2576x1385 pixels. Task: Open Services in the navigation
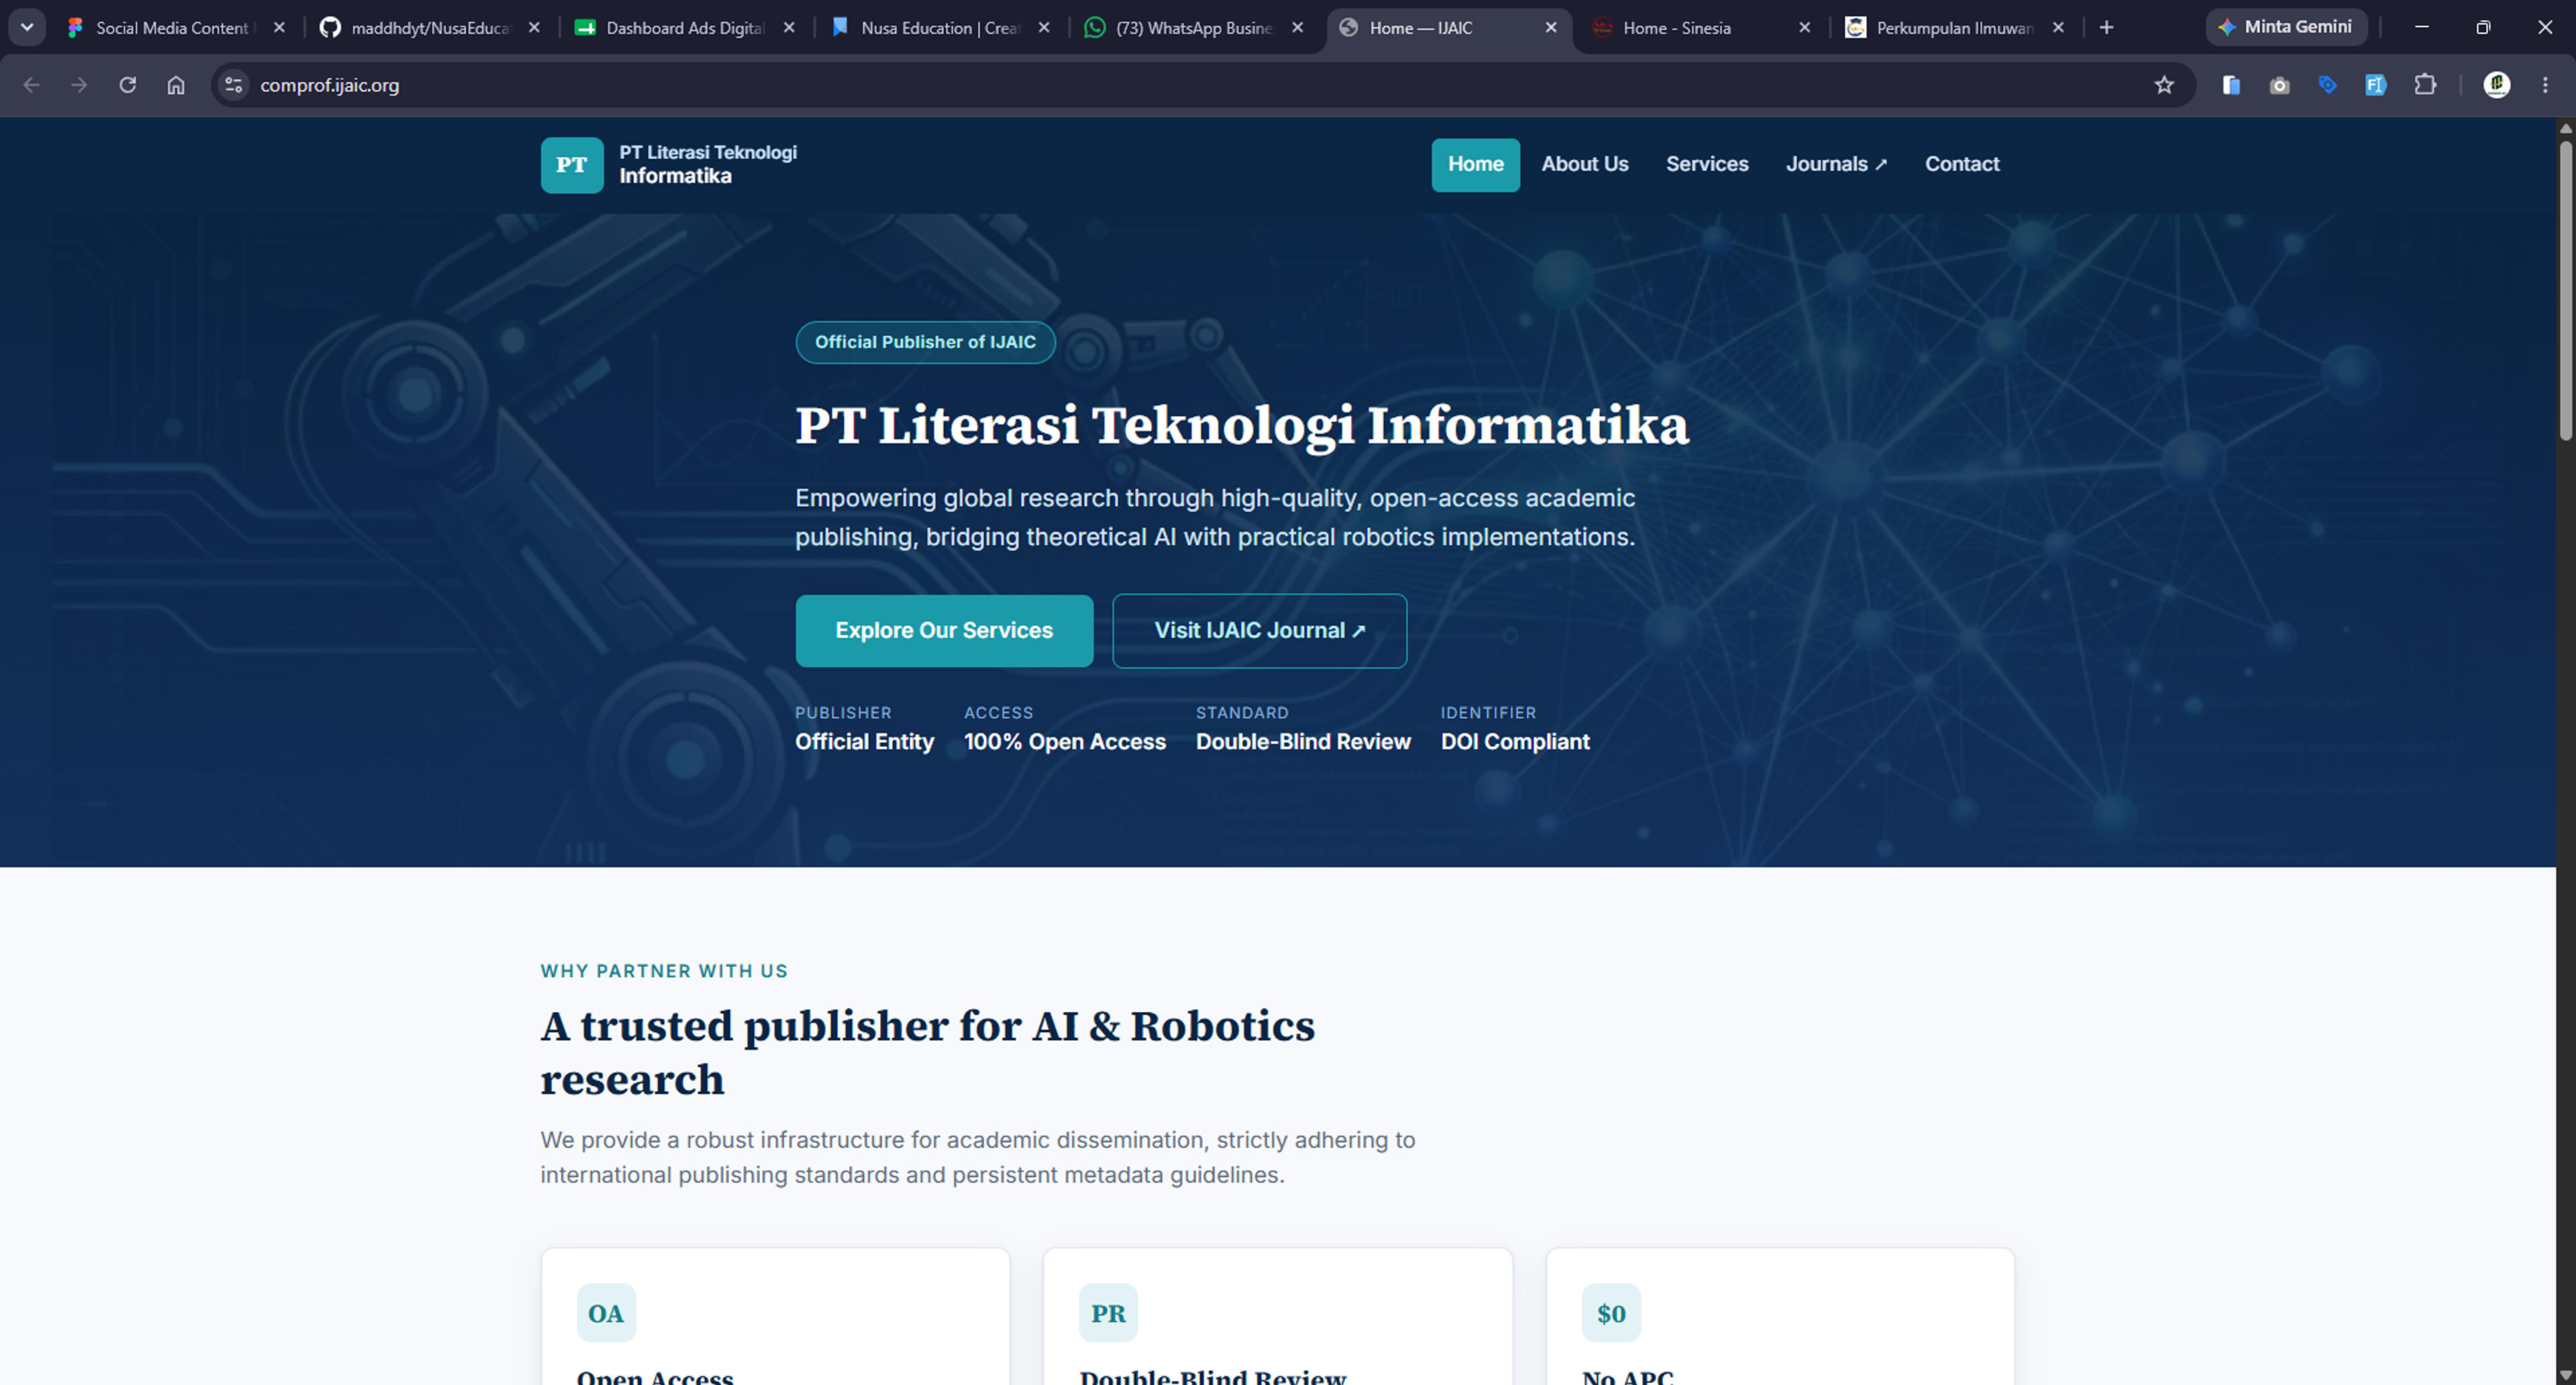click(1707, 164)
